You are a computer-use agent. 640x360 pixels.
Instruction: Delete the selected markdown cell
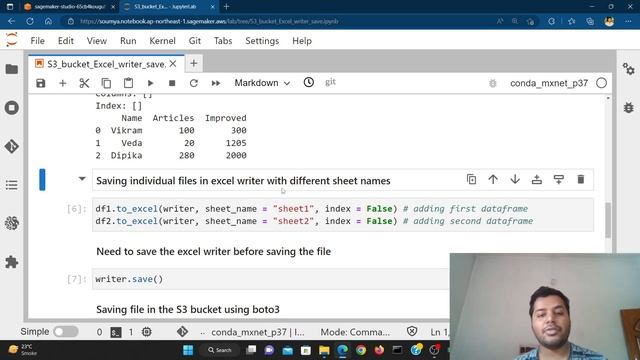tap(580, 179)
